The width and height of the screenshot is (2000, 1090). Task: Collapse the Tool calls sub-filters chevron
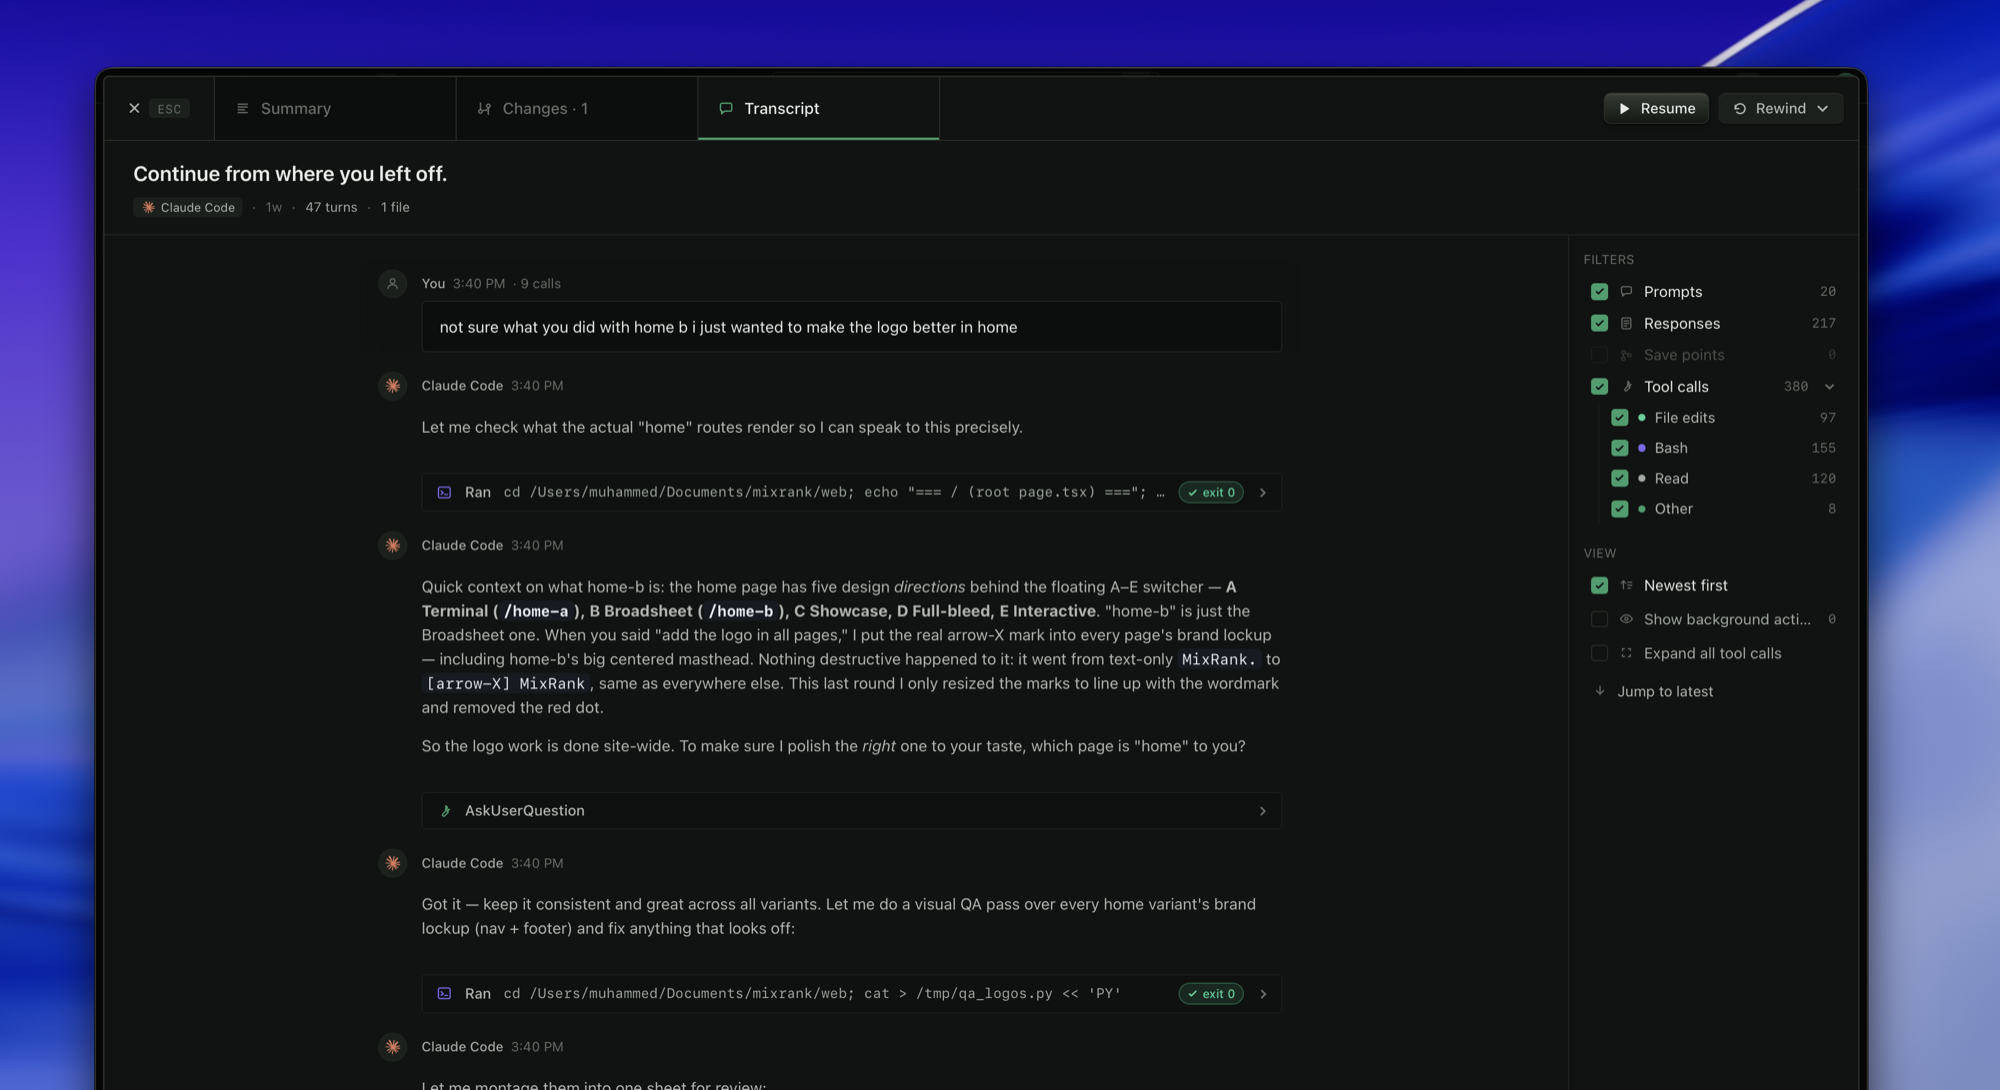[x=1829, y=387]
